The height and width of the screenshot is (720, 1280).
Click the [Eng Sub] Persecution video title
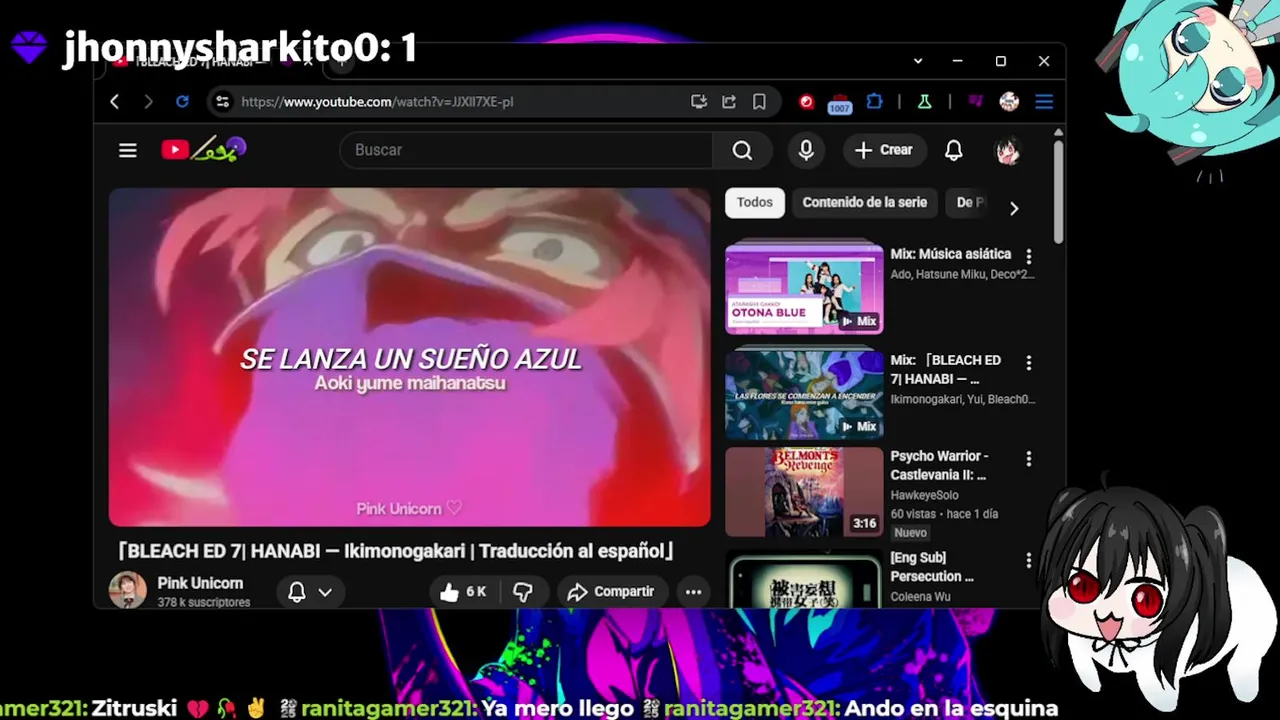click(x=932, y=567)
